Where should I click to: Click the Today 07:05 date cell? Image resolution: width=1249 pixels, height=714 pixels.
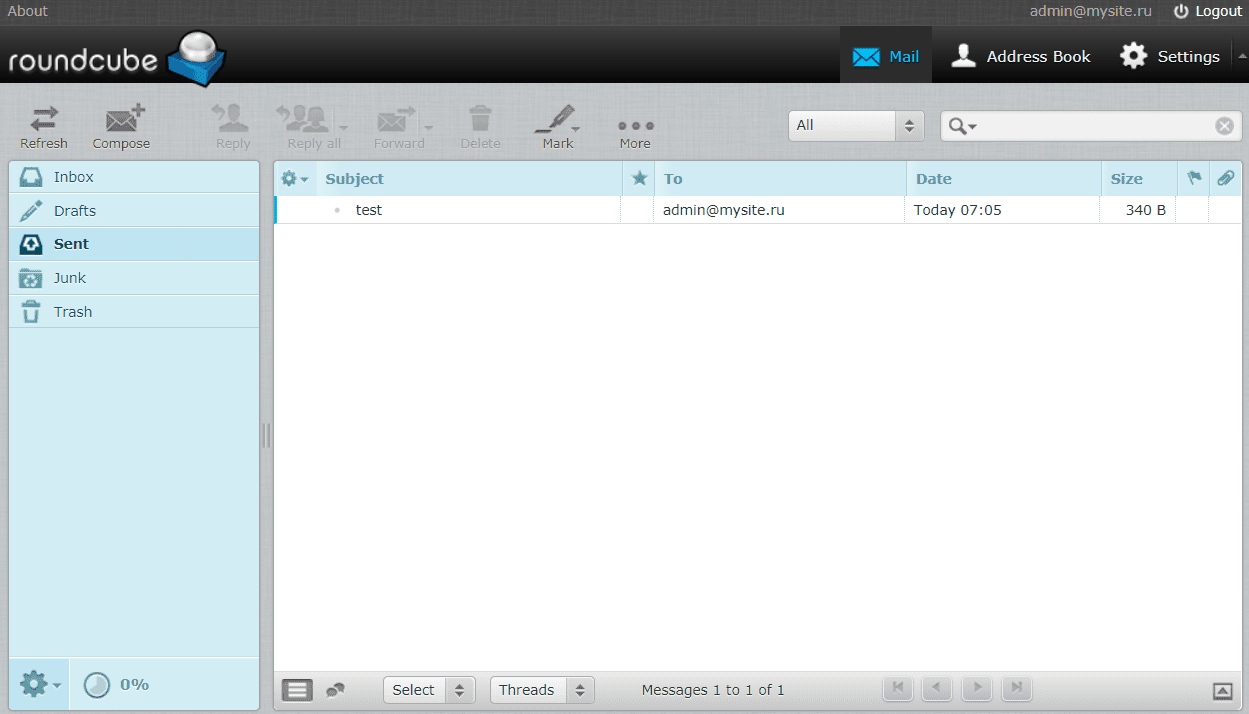pyautogui.click(x=958, y=210)
